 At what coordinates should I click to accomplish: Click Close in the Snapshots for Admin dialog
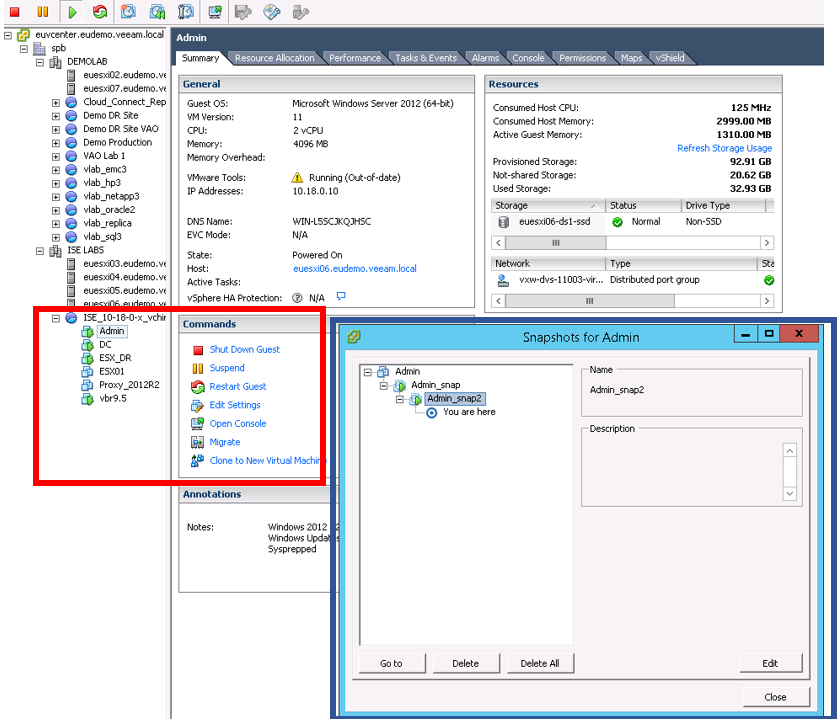pyautogui.click(x=775, y=697)
